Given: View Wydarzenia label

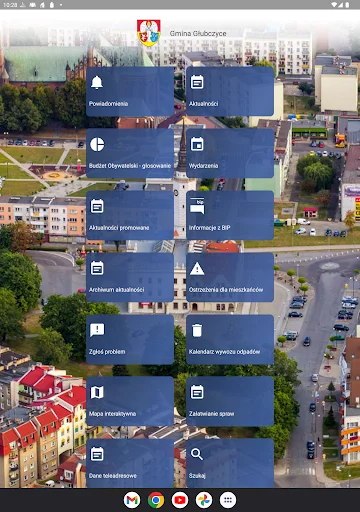Looking at the screenshot, I should pos(204,166).
